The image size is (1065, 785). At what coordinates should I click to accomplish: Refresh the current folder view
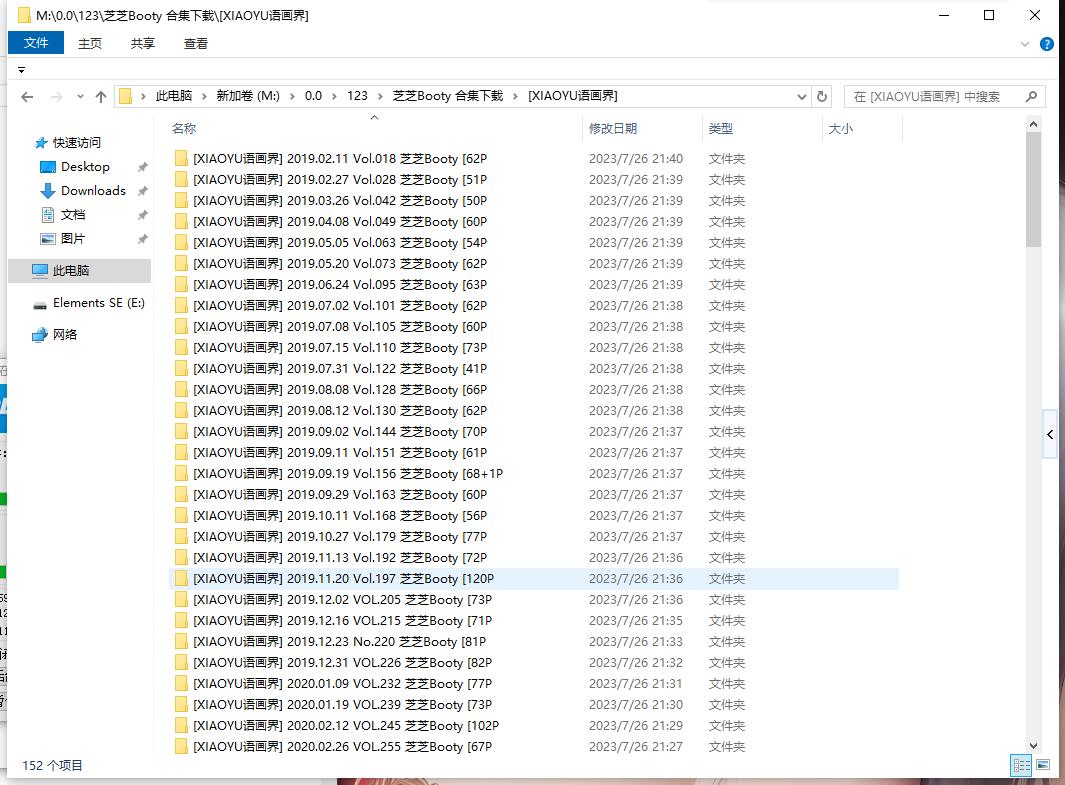[x=821, y=96]
